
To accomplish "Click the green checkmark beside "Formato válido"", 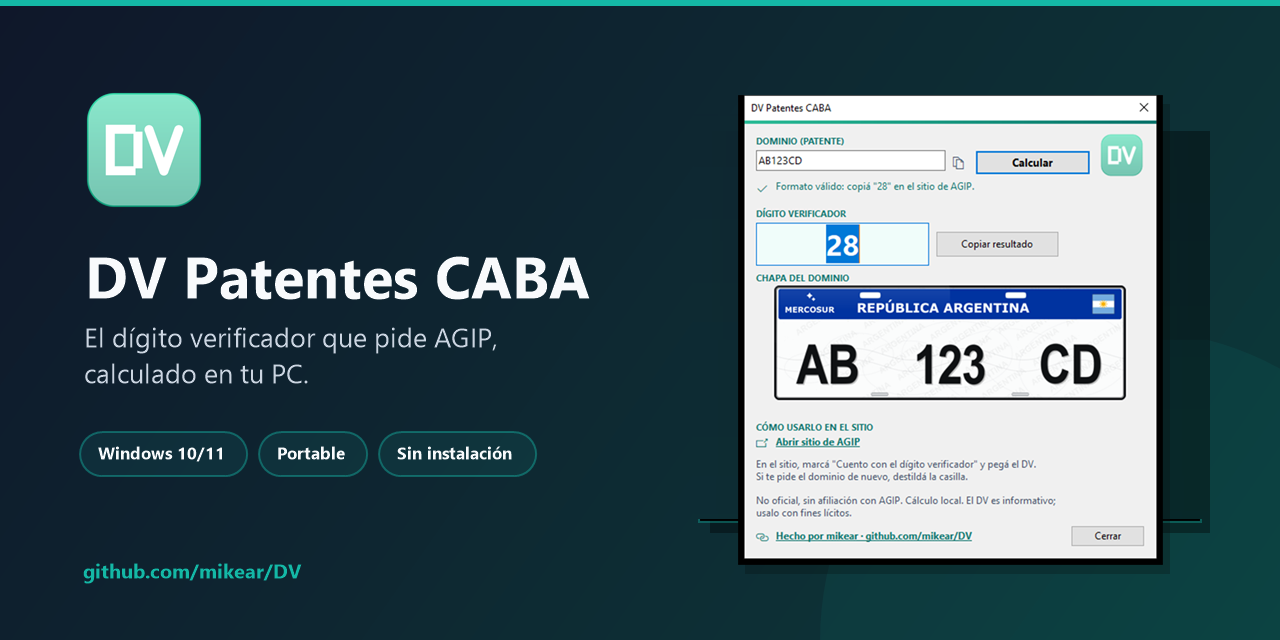I will (x=762, y=187).
